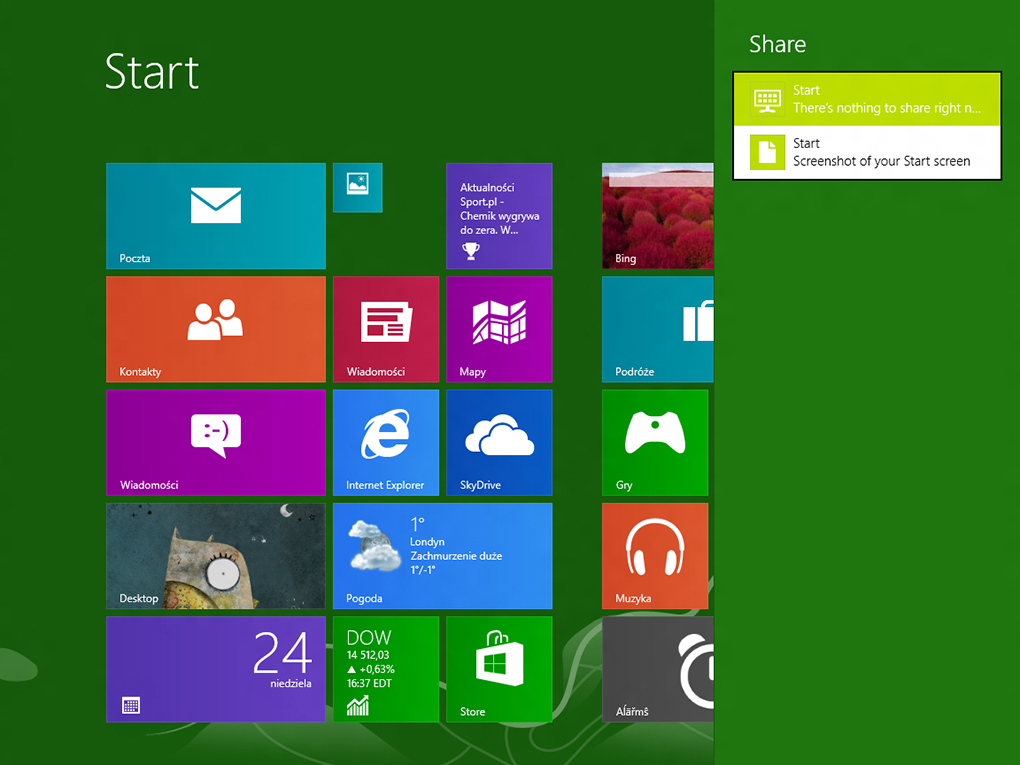Image resolution: width=1020 pixels, height=765 pixels.
Task: Open the purple Wiadomości messaging tile
Action: 216,442
